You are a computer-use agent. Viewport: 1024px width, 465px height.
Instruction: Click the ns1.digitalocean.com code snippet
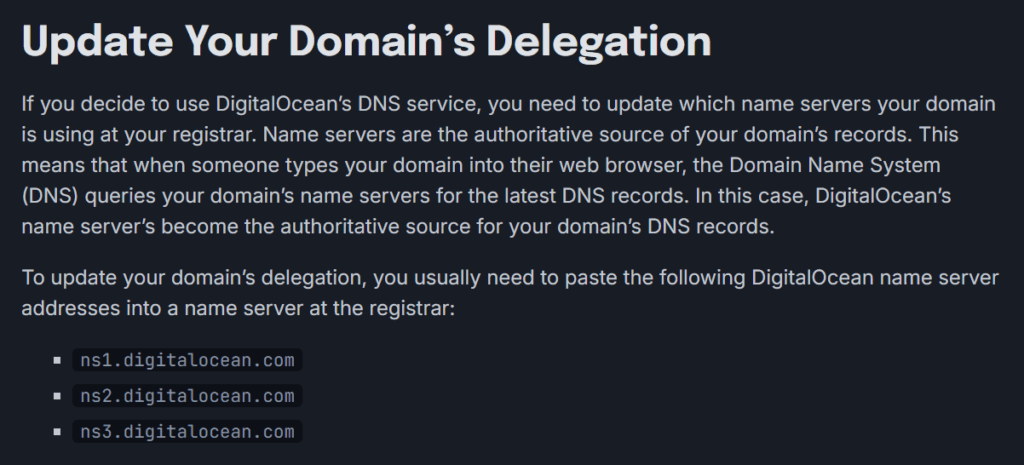click(x=187, y=360)
